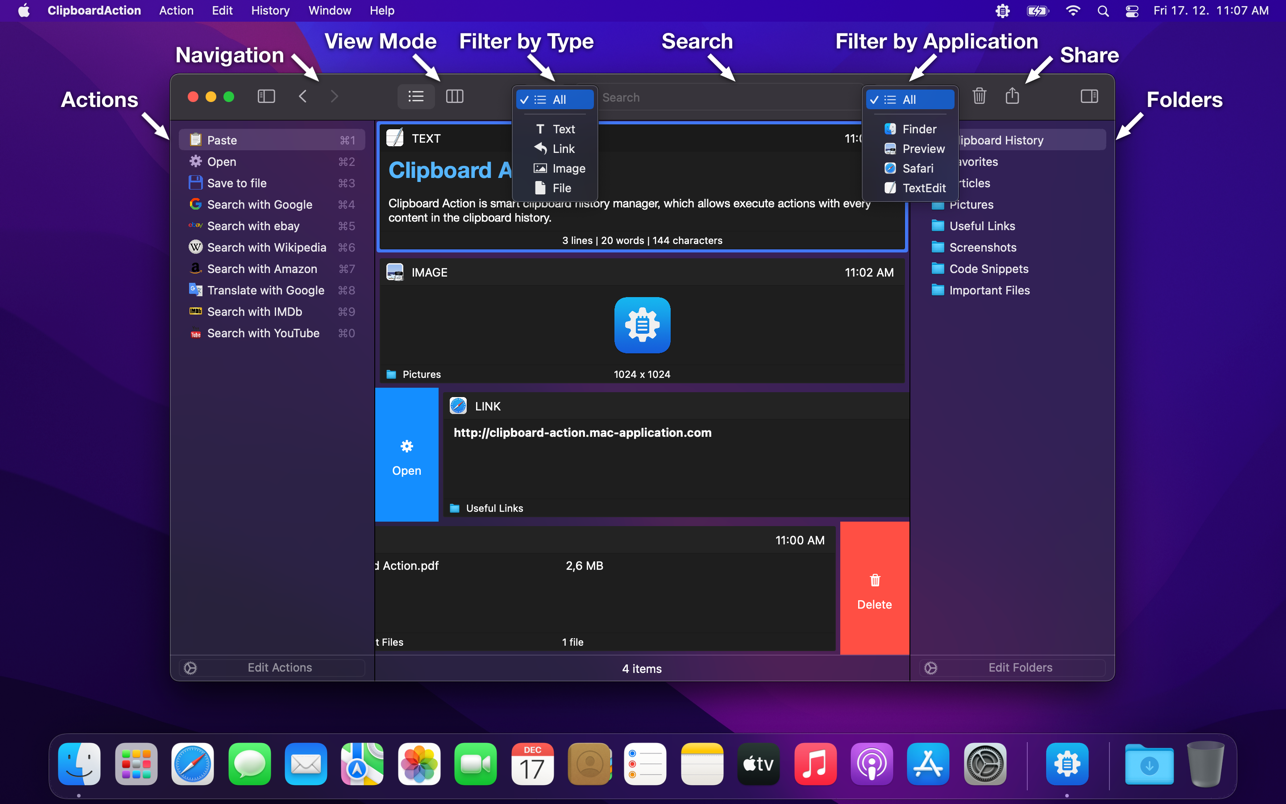Run the Search with YouTube action
The image size is (1286, 804).
pos(271,334)
